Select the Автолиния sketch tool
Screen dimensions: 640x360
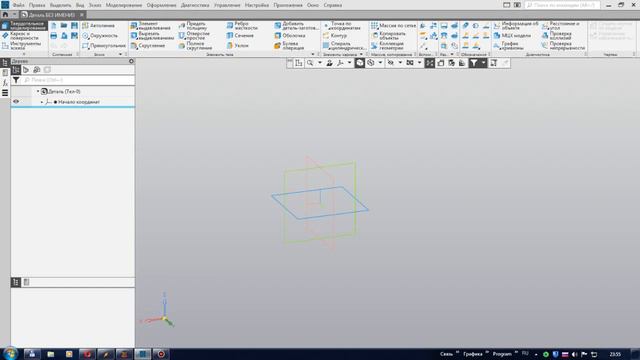(x=98, y=25)
